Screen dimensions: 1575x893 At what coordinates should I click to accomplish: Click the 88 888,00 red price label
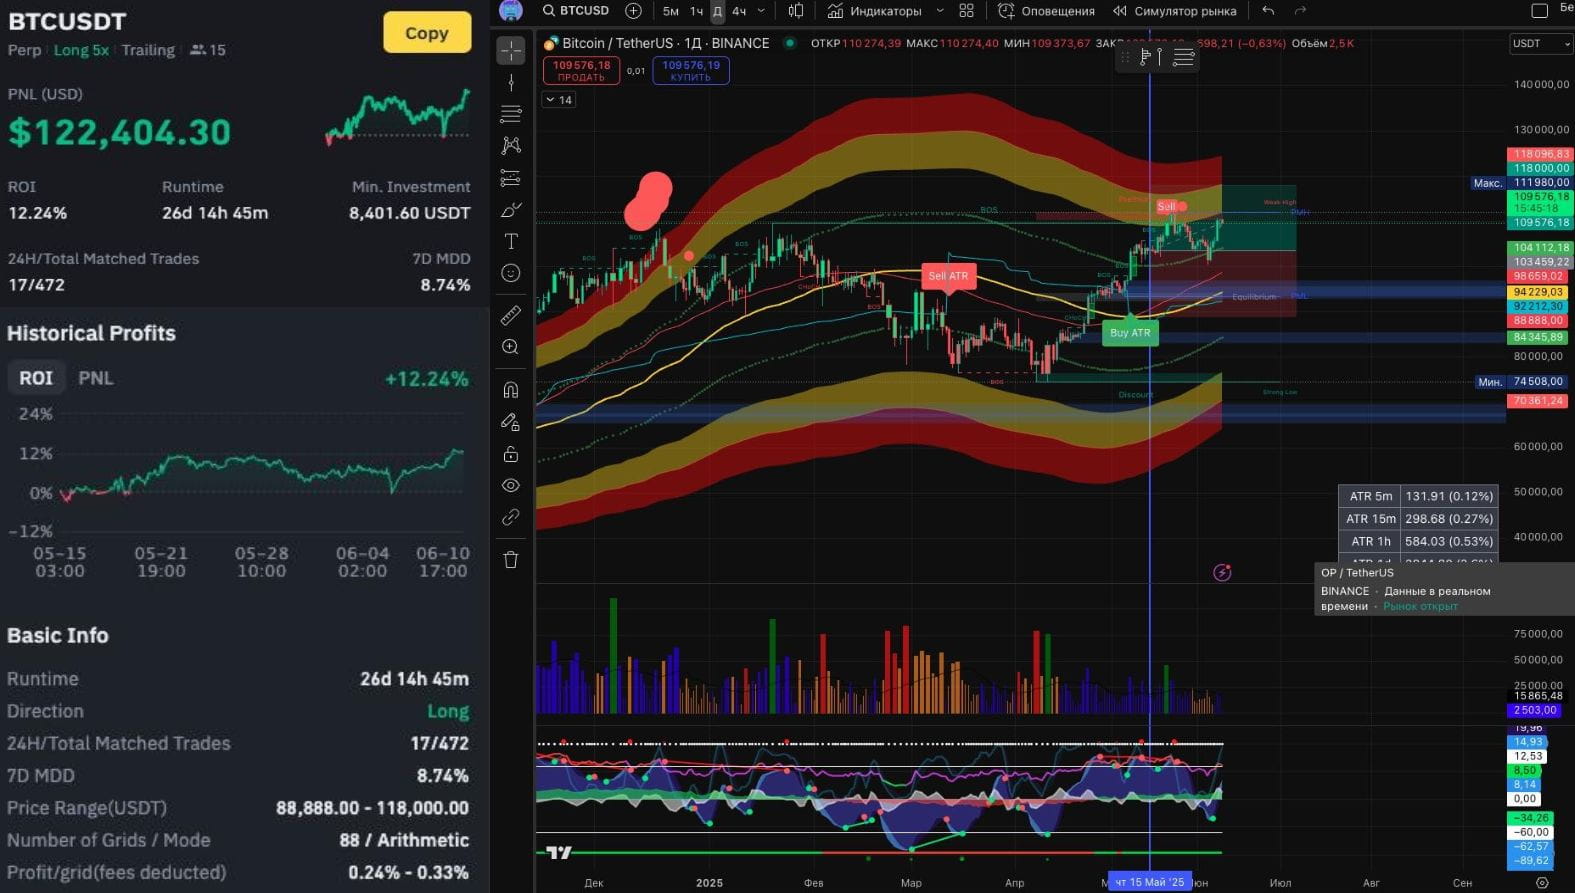(1539, 321)
